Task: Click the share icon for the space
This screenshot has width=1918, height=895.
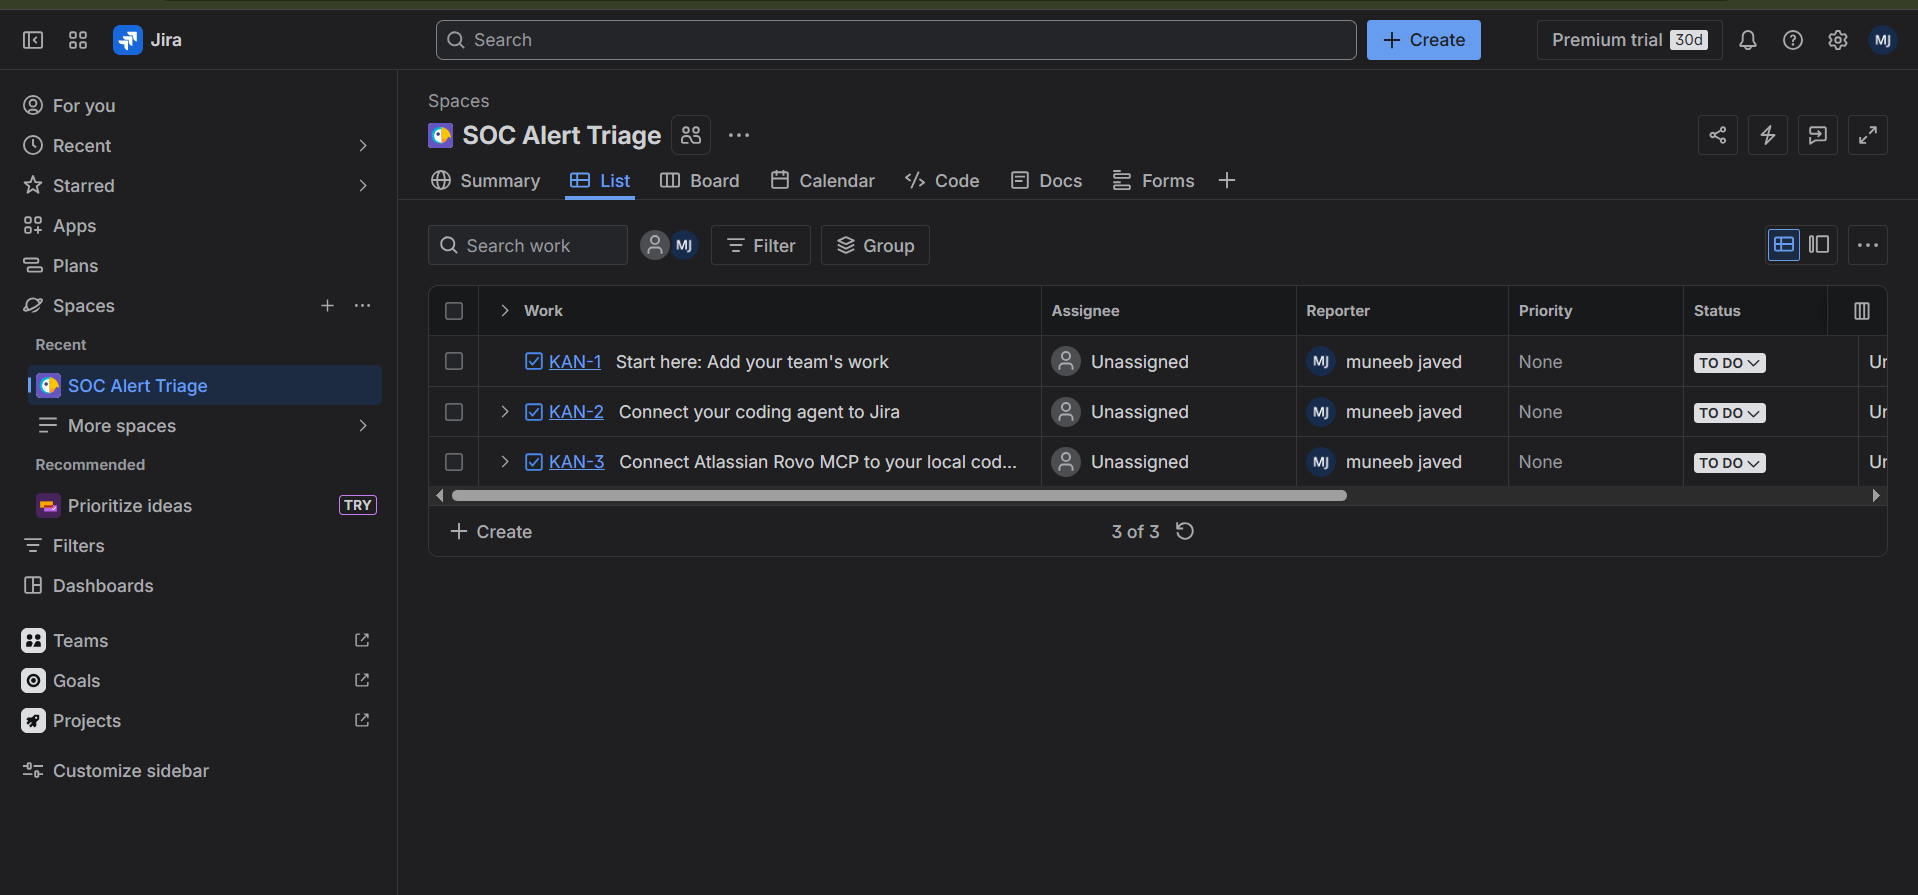Action: coord(1717,135)
